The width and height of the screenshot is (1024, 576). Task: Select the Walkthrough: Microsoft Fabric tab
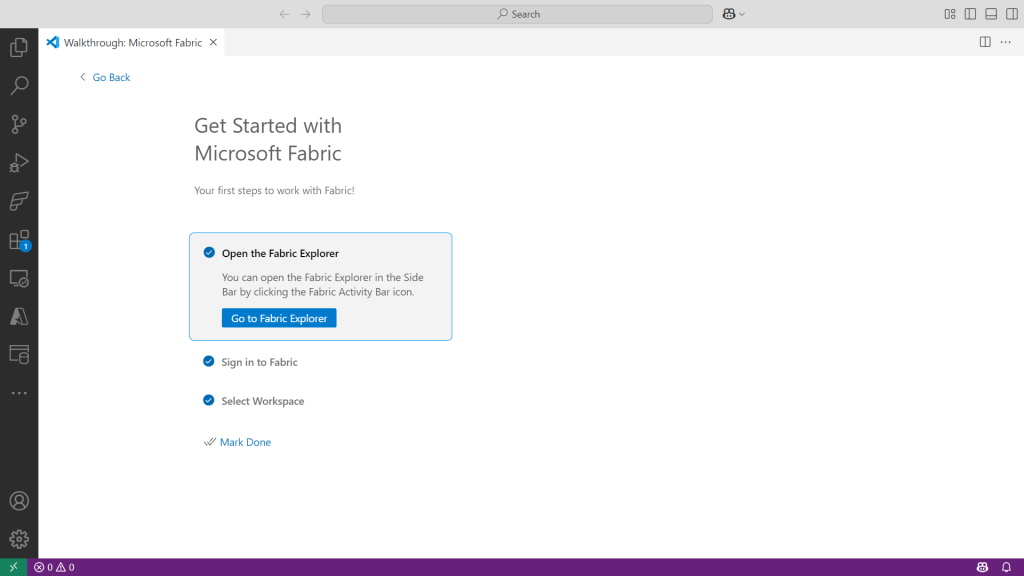[133, 42]
